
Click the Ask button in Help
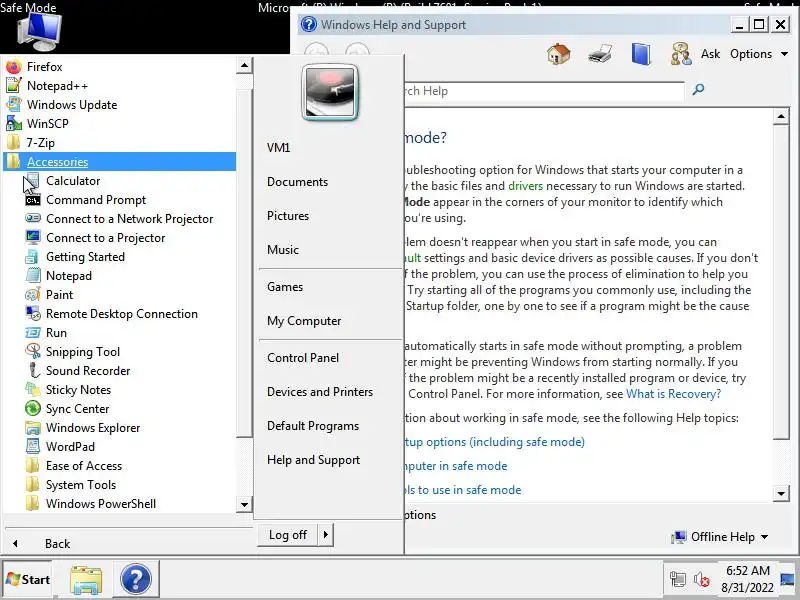point(696,54)
